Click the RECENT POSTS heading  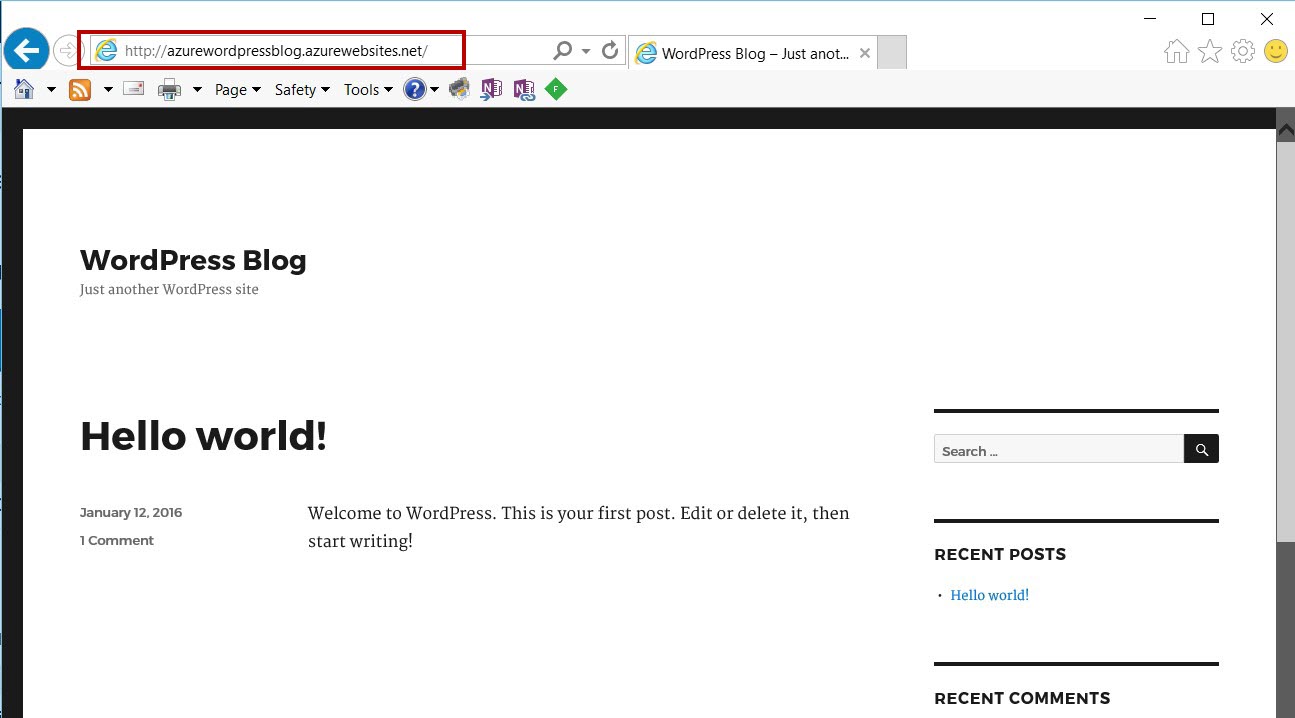[1000, 554]
